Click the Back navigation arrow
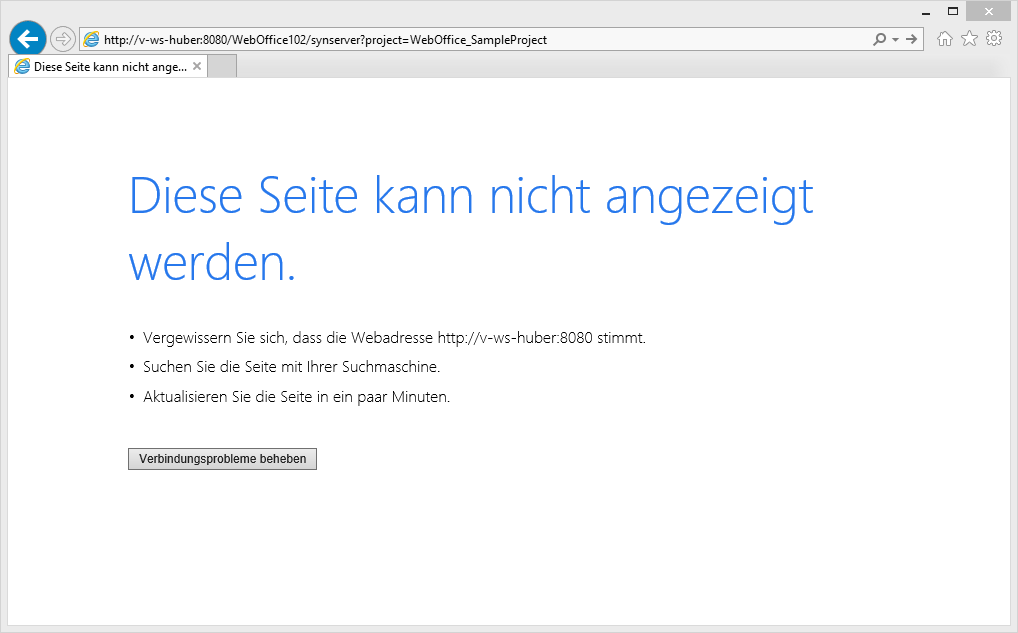This screenshot has width=1018, height=633. click(x=26, y=38)
